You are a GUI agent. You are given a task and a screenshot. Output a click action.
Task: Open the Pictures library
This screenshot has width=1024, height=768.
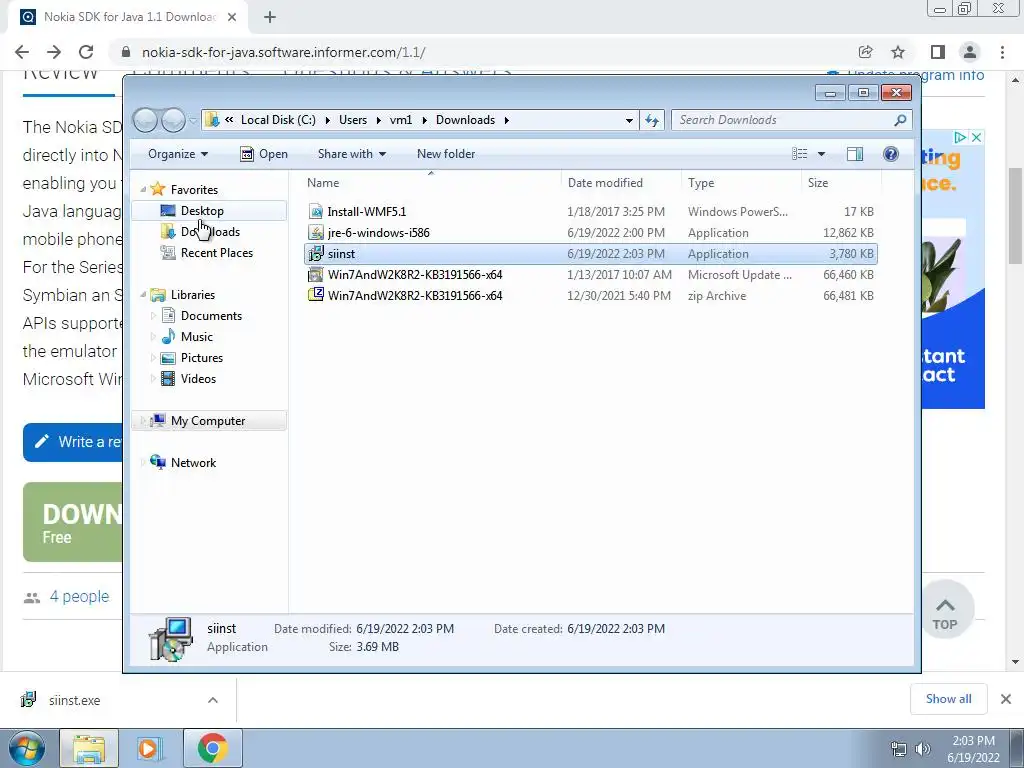click(202, 358)
